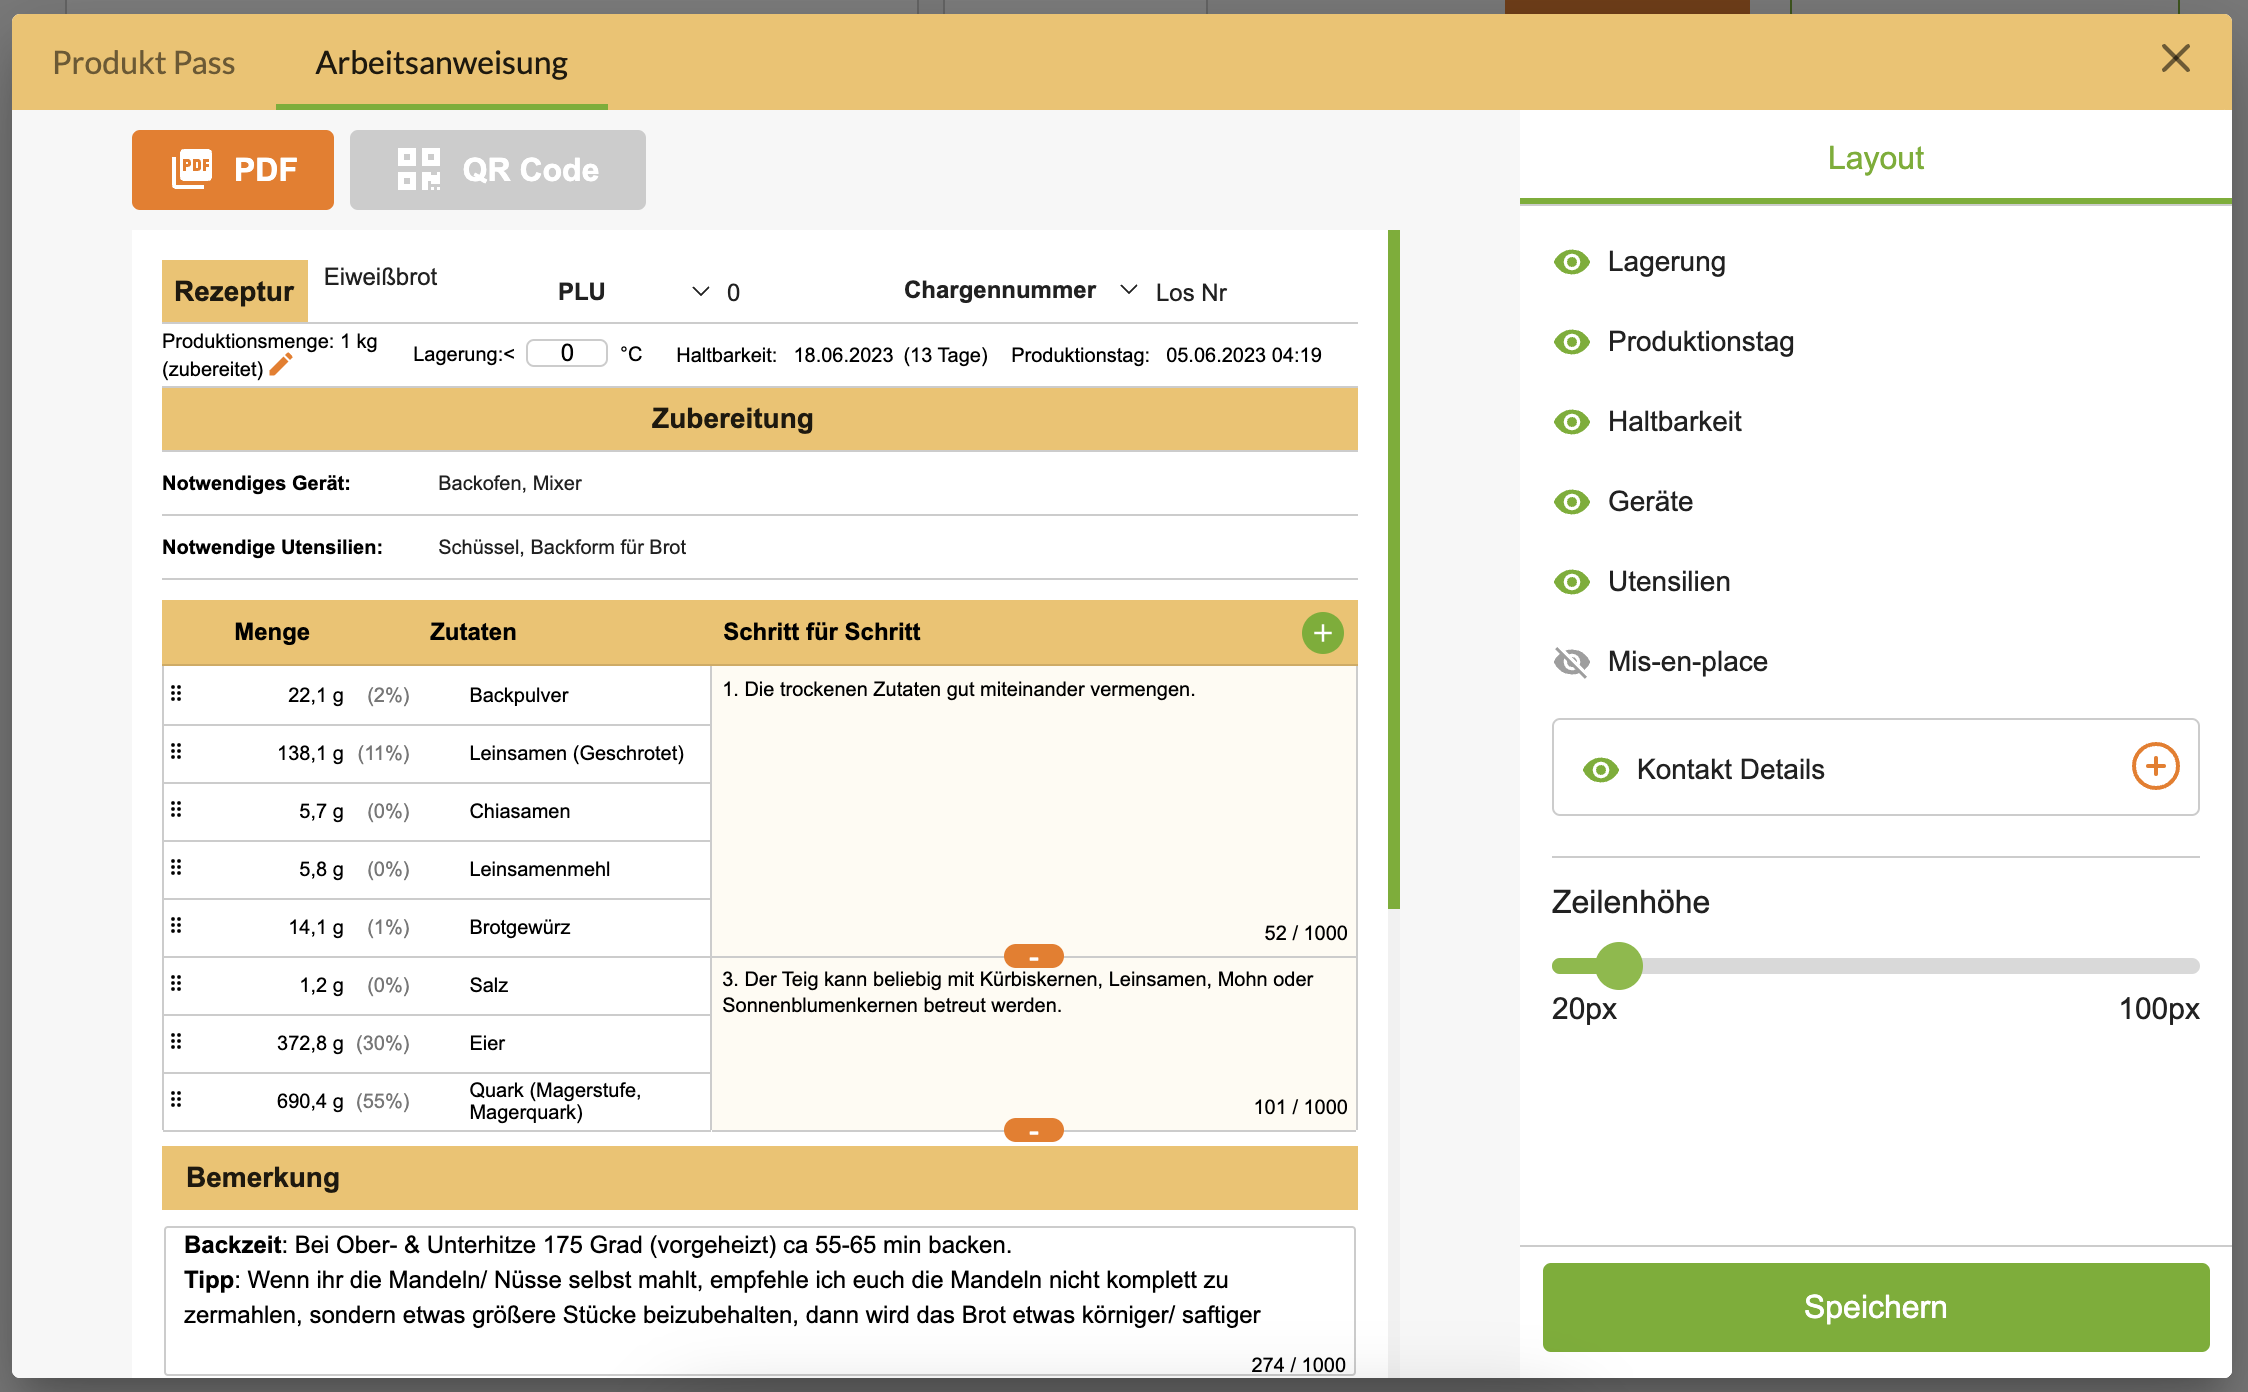Click second minus remove step button

pyautogui.click(x=1029, y=1124)
